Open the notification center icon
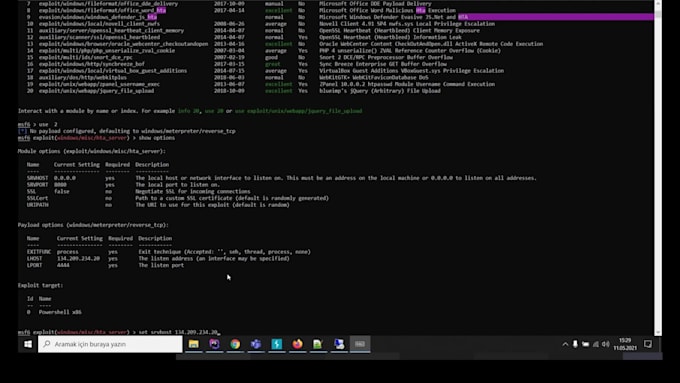The width and height of the screenshot is (680, 383). point(648,344)
